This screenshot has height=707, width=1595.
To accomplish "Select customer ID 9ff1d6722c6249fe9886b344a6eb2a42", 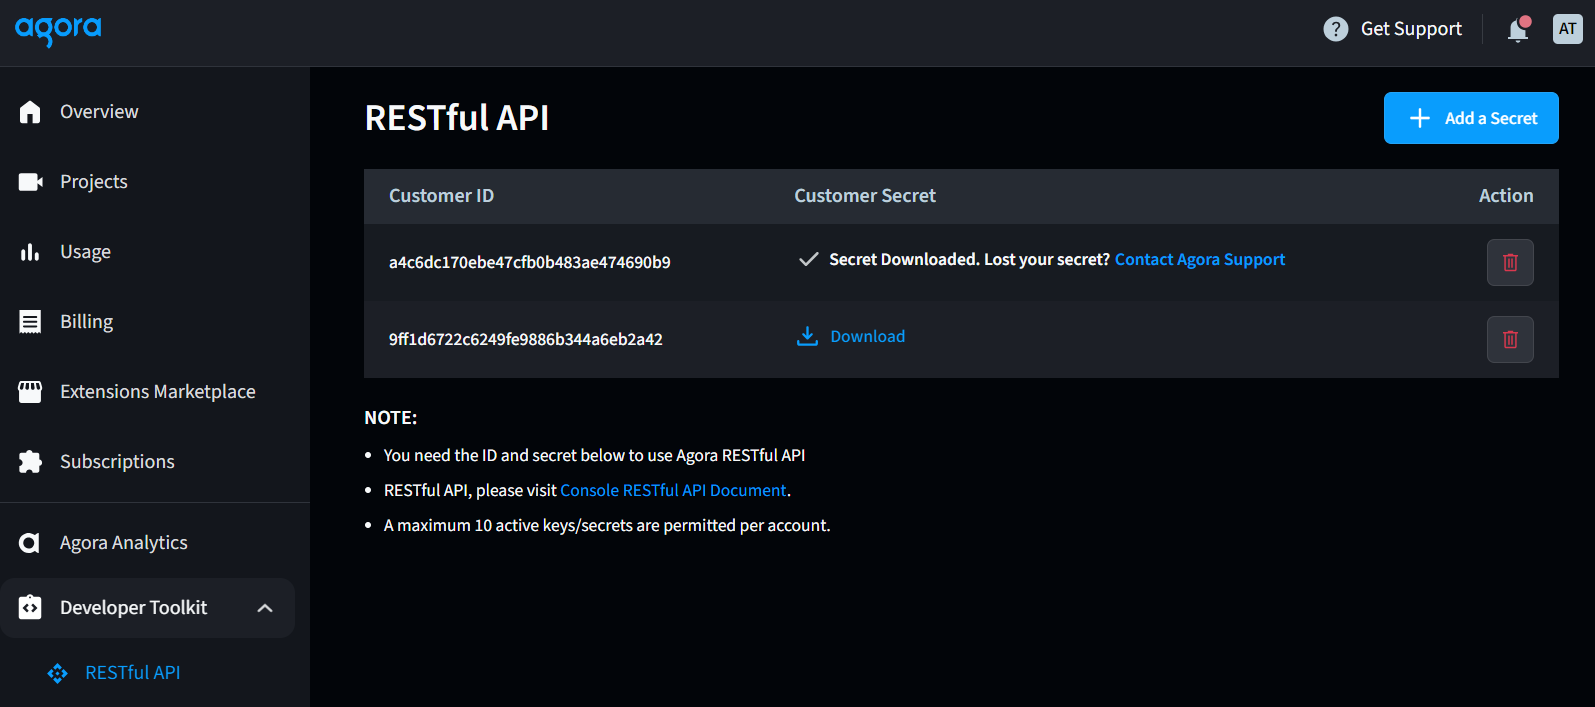I will [526, 340].
